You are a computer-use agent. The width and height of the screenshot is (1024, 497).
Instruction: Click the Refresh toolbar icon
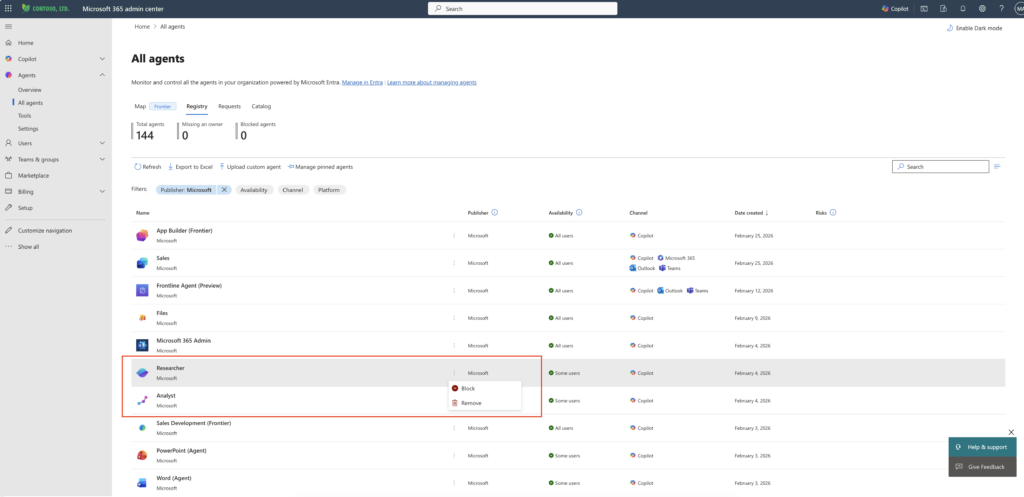[x=138, y=167]
